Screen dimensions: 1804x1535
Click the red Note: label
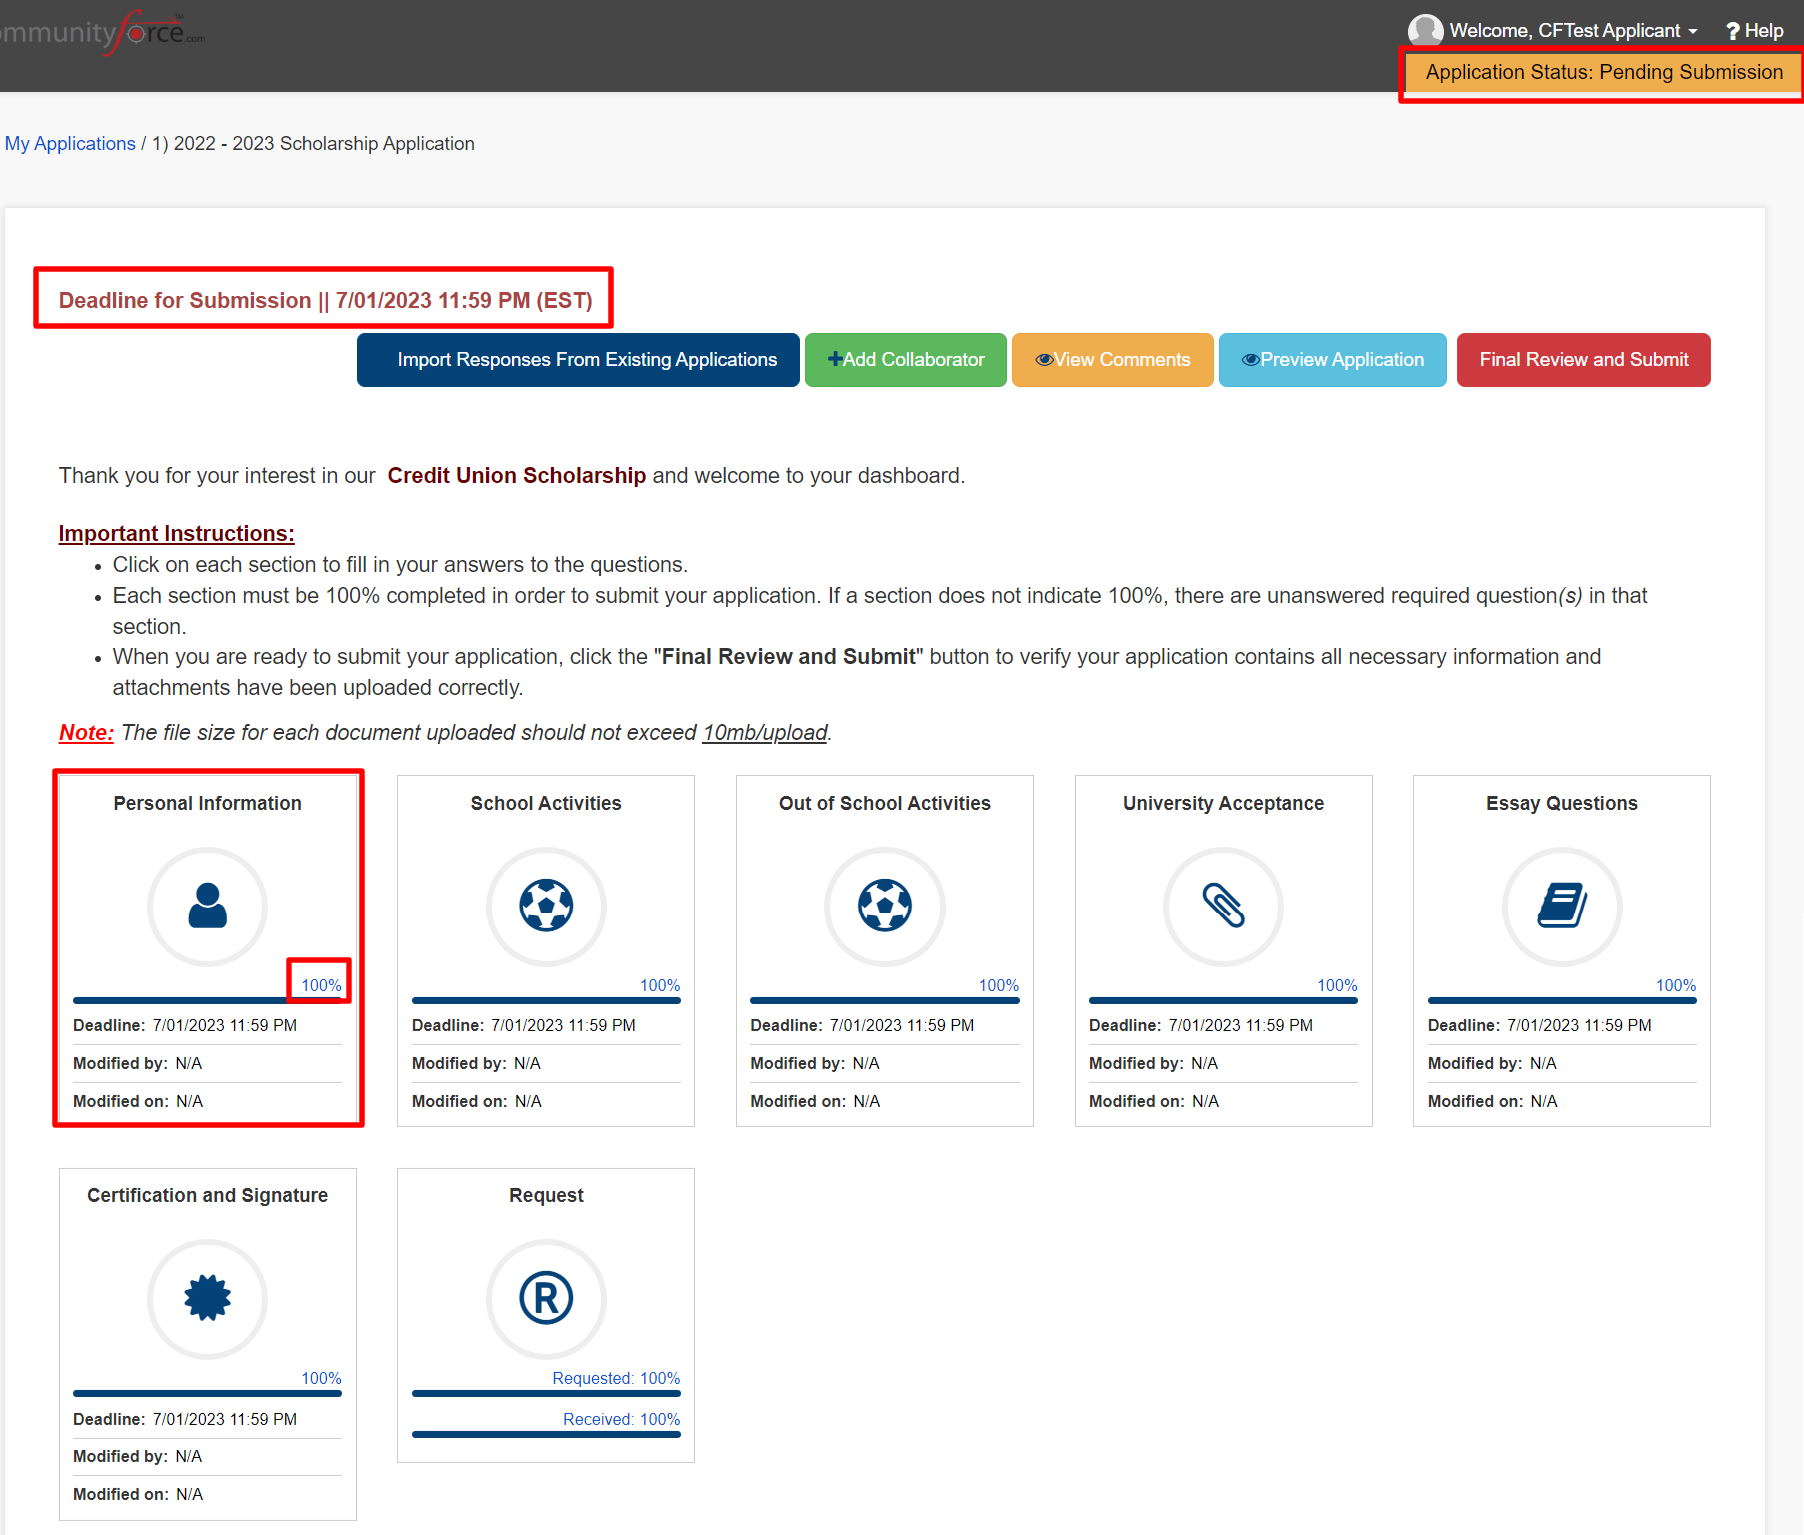(86, 732)
